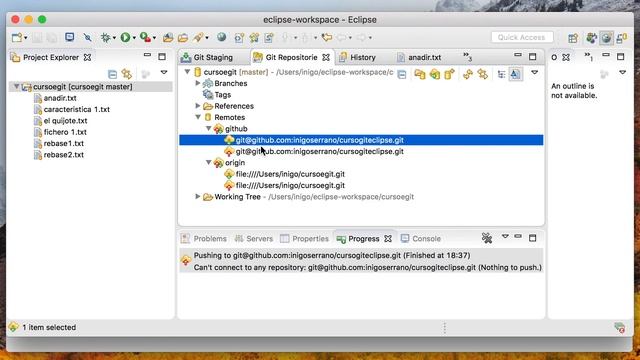Select the Tags node
The width and height of the screenshot is (640, 360).
tap(222, 95)
